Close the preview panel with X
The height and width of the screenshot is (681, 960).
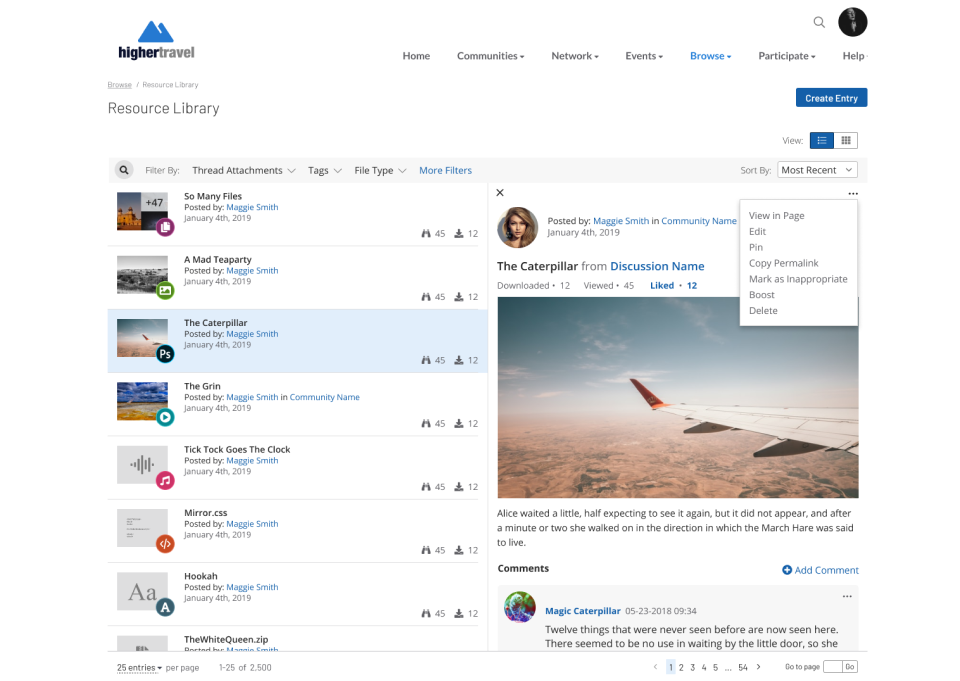pos(500,193)
